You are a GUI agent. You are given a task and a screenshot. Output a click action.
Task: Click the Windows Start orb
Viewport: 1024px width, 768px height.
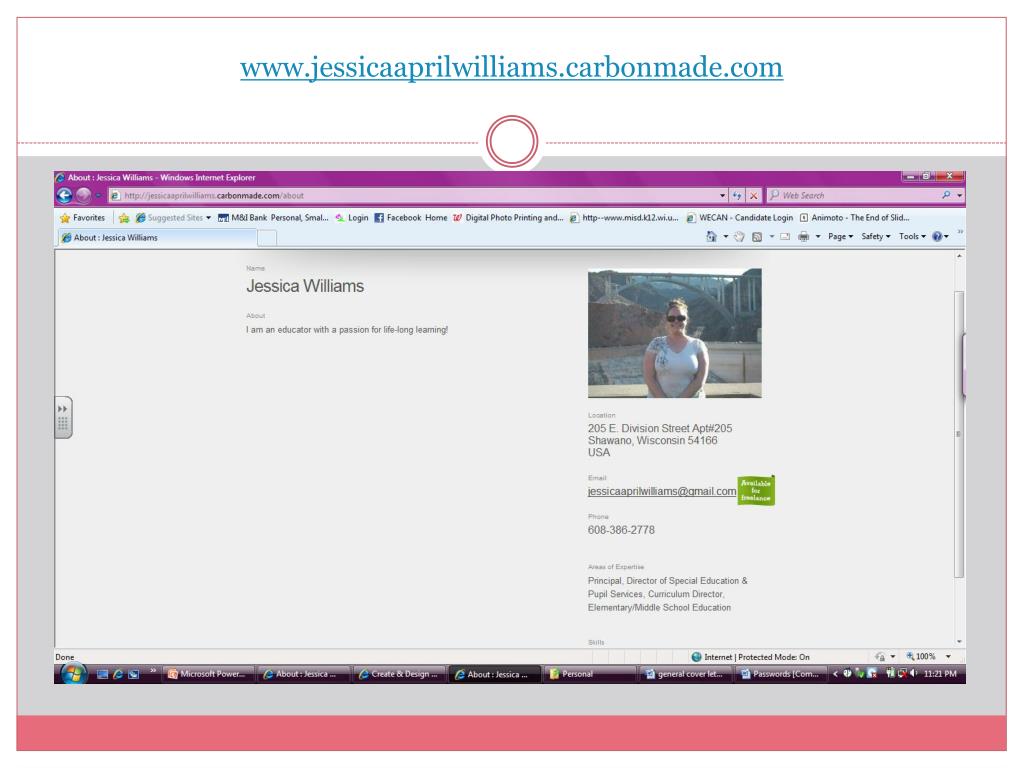tap(73, 673)
